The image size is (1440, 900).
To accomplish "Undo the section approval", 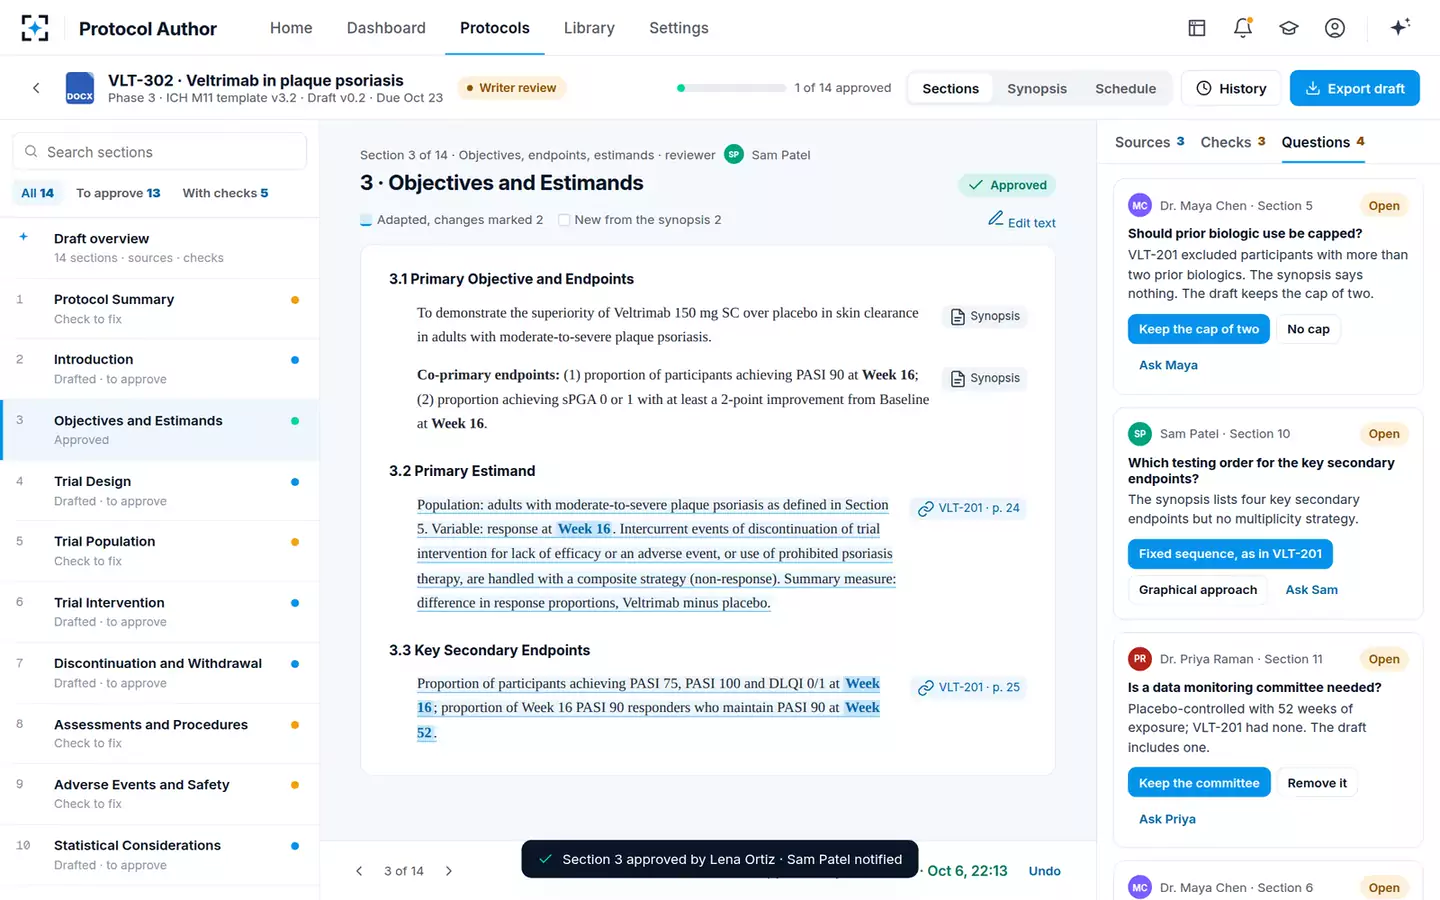I will pyautogui.click(x=1045, y=871).
